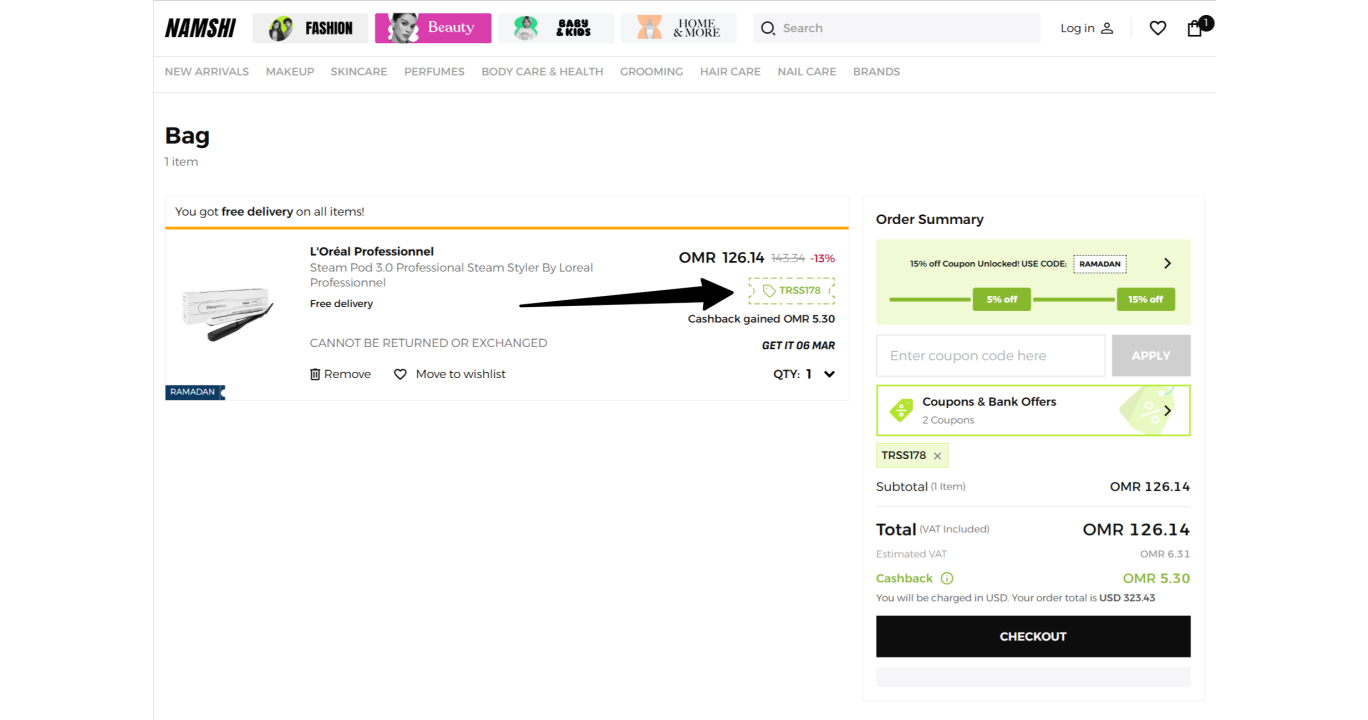Open the L'Oréal Professionnel brand link
This screenshot has height=720, width=1368.
pyautogui.click(x=372, y=251)
